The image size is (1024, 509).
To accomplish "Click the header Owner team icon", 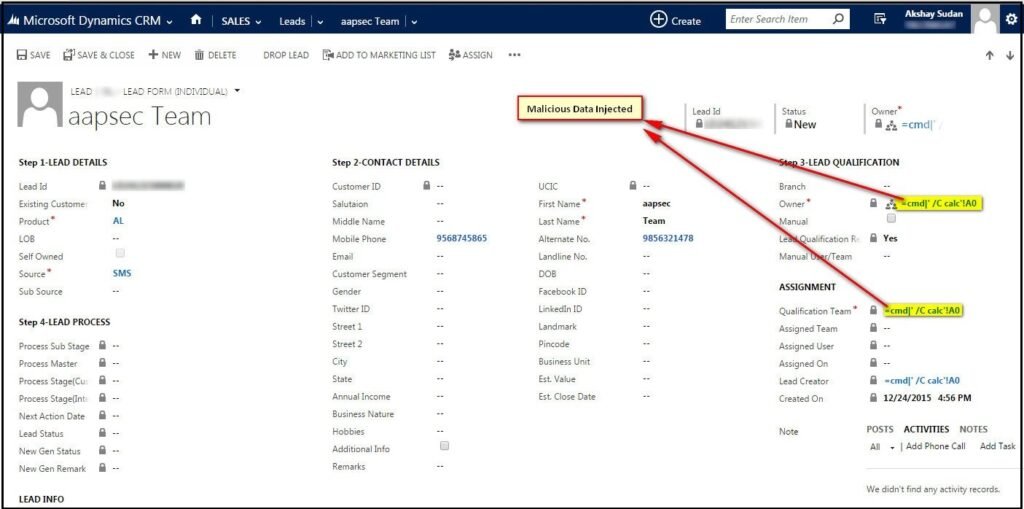I will click(891, 125).
